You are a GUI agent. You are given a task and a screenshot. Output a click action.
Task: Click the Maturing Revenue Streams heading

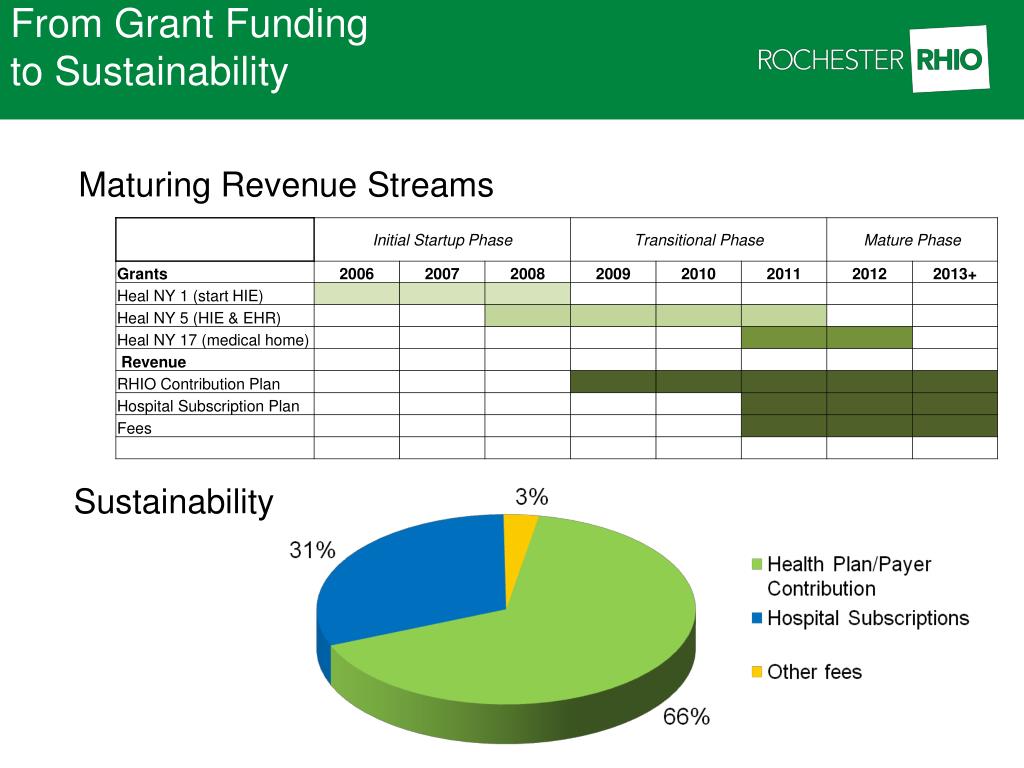click(x=286, y=185)
